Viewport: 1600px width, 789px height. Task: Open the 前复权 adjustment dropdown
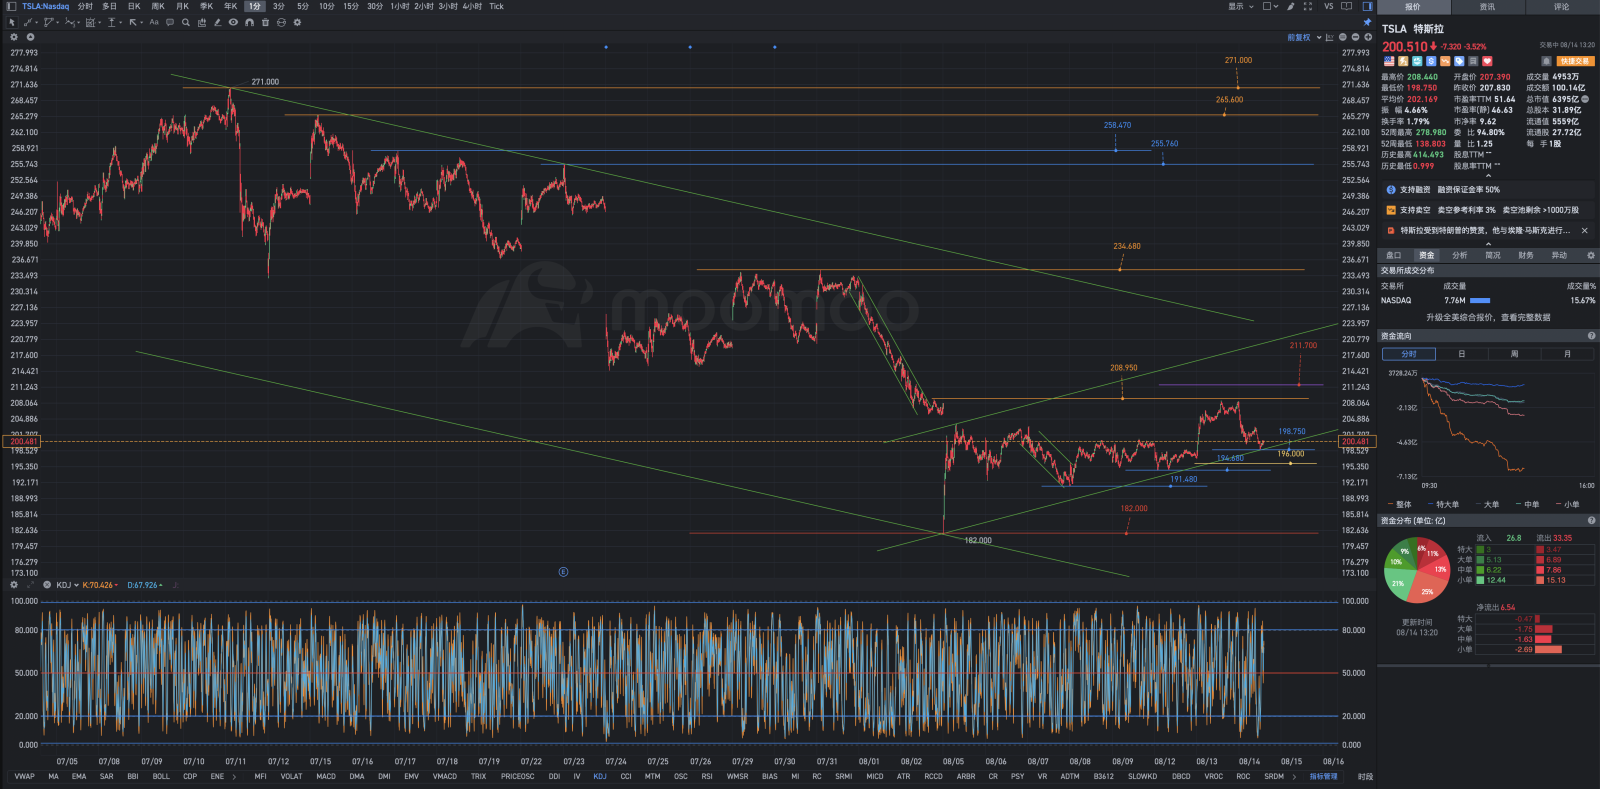pos(1304,37)
